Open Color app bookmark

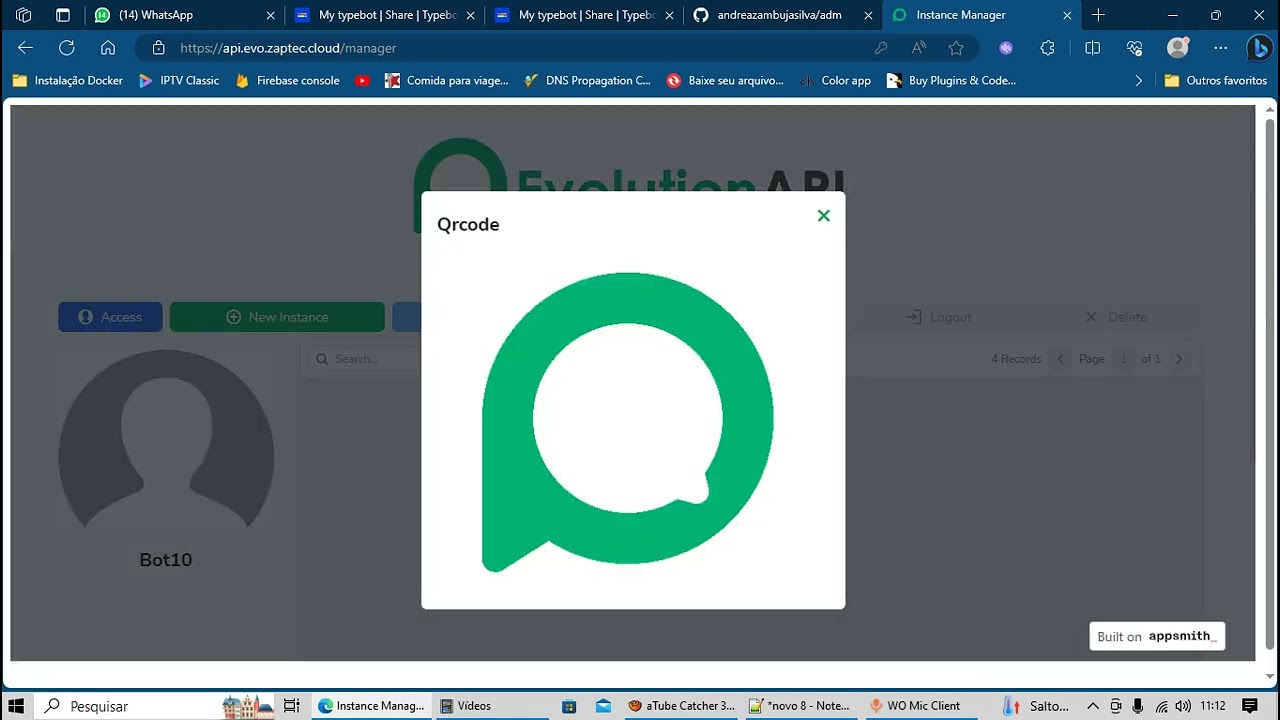835,80
